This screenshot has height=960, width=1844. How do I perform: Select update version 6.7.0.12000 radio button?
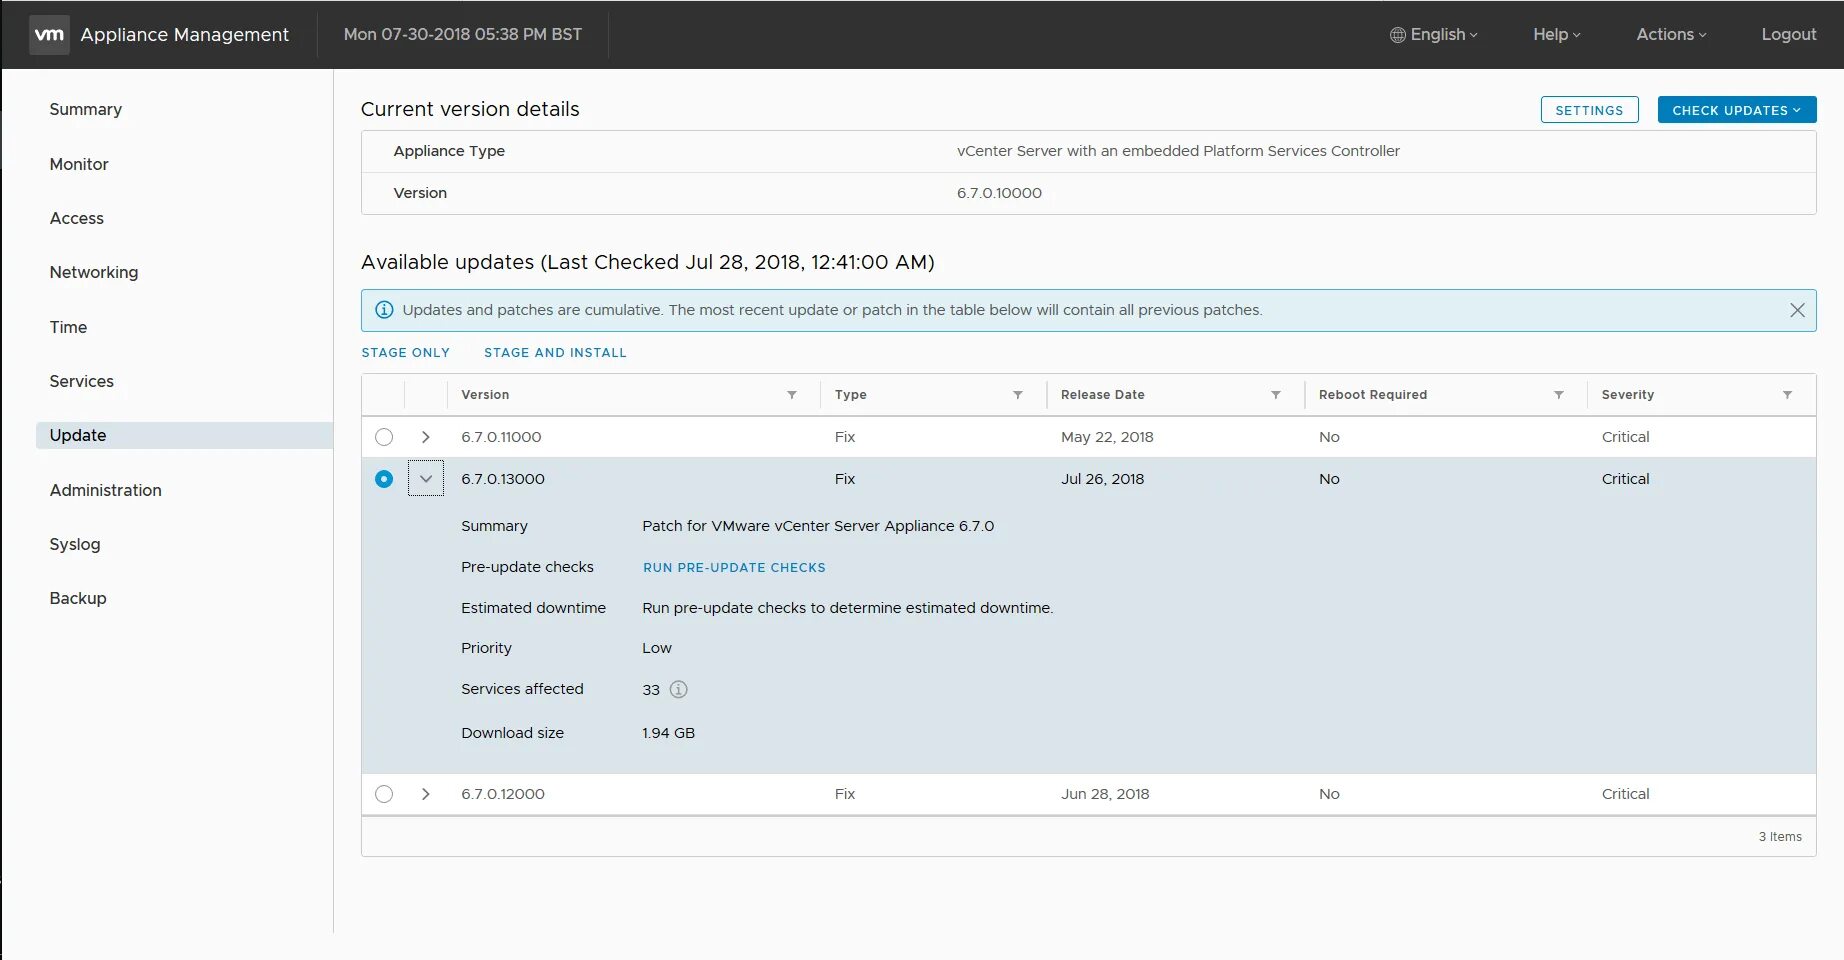pyautogui.click(x=384, y=794)
